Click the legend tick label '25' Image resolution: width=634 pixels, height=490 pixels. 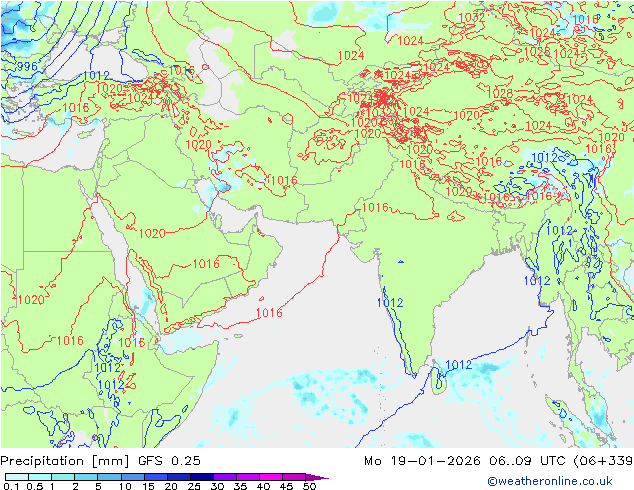[x=194, y=486]
